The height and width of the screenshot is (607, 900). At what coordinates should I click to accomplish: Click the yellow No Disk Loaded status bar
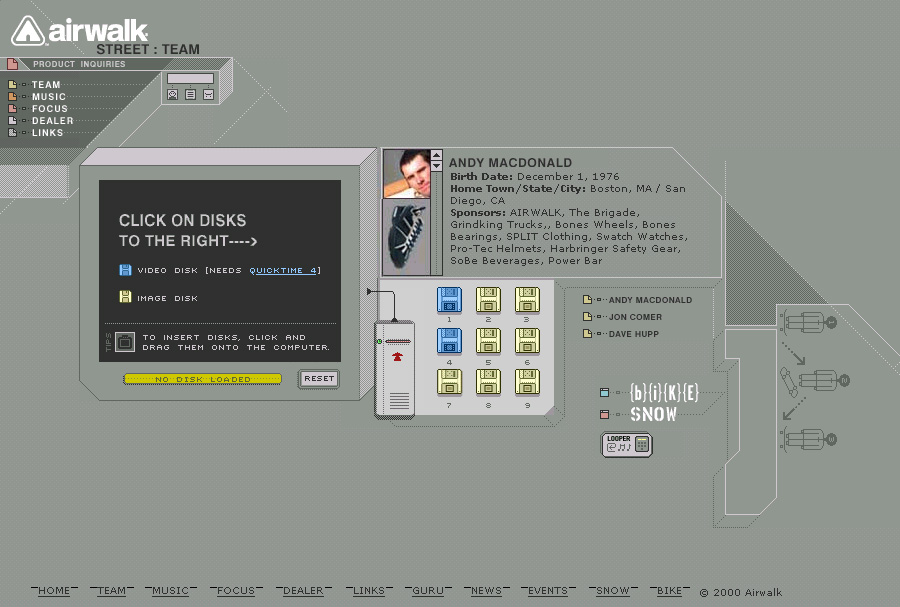(x=203, y=379)
